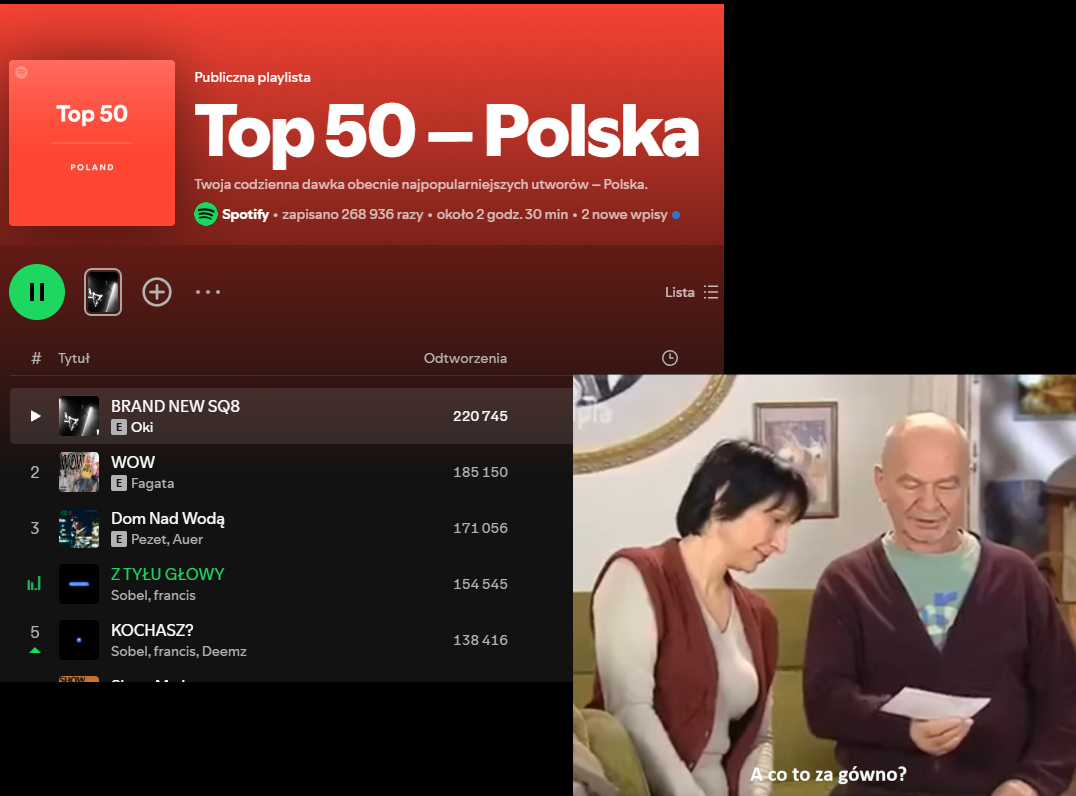Click the Odtworzenia column header

(x=465, y=358)
